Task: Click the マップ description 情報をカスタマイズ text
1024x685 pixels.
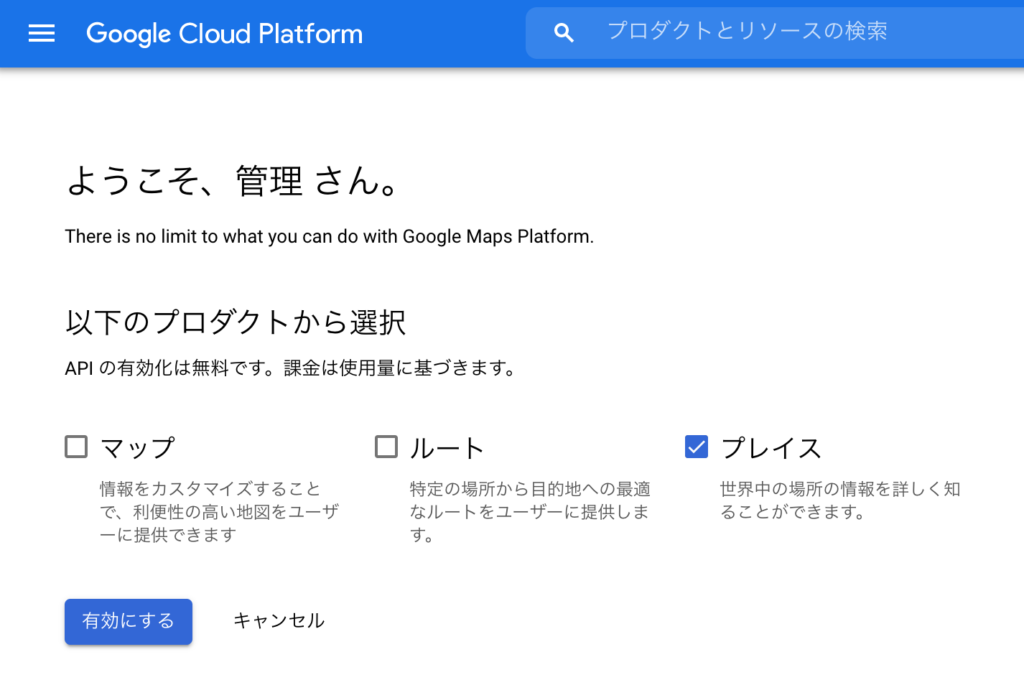Action: [x=219, y=512]
